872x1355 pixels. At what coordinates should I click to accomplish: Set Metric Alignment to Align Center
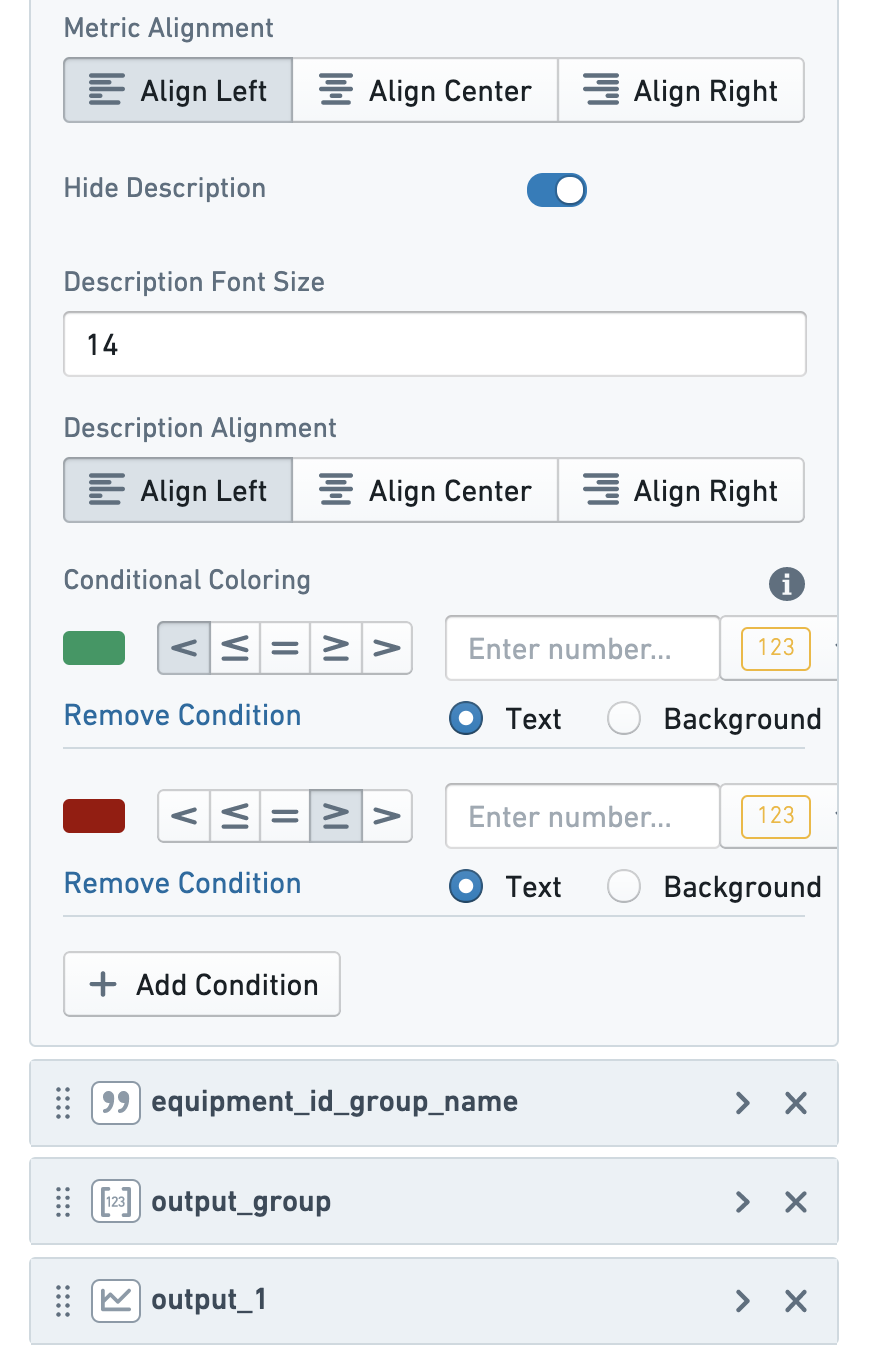pyautogui.click(x=425, y=91)
